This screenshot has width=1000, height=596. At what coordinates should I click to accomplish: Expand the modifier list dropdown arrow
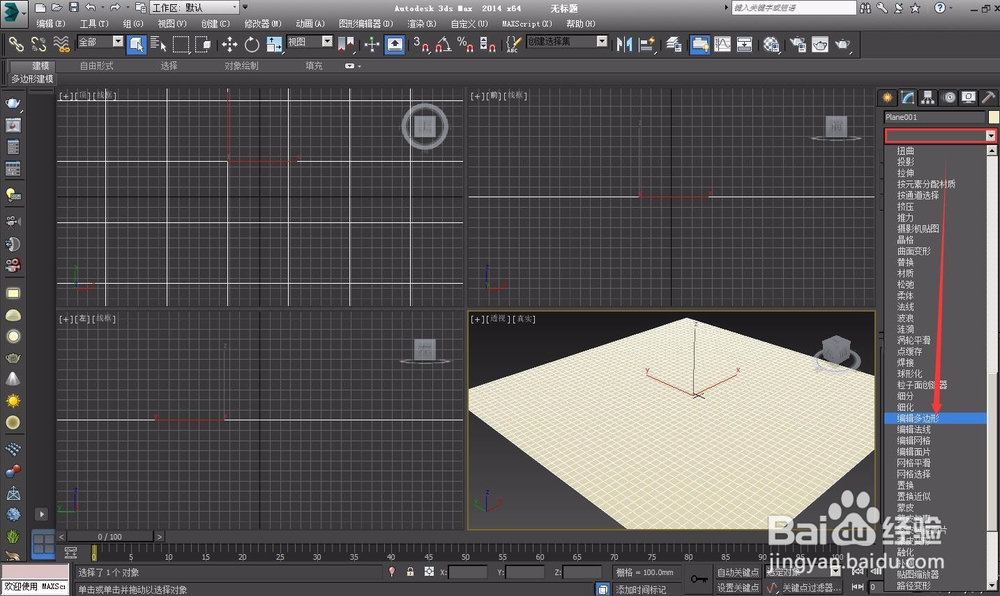pos(990,135)
